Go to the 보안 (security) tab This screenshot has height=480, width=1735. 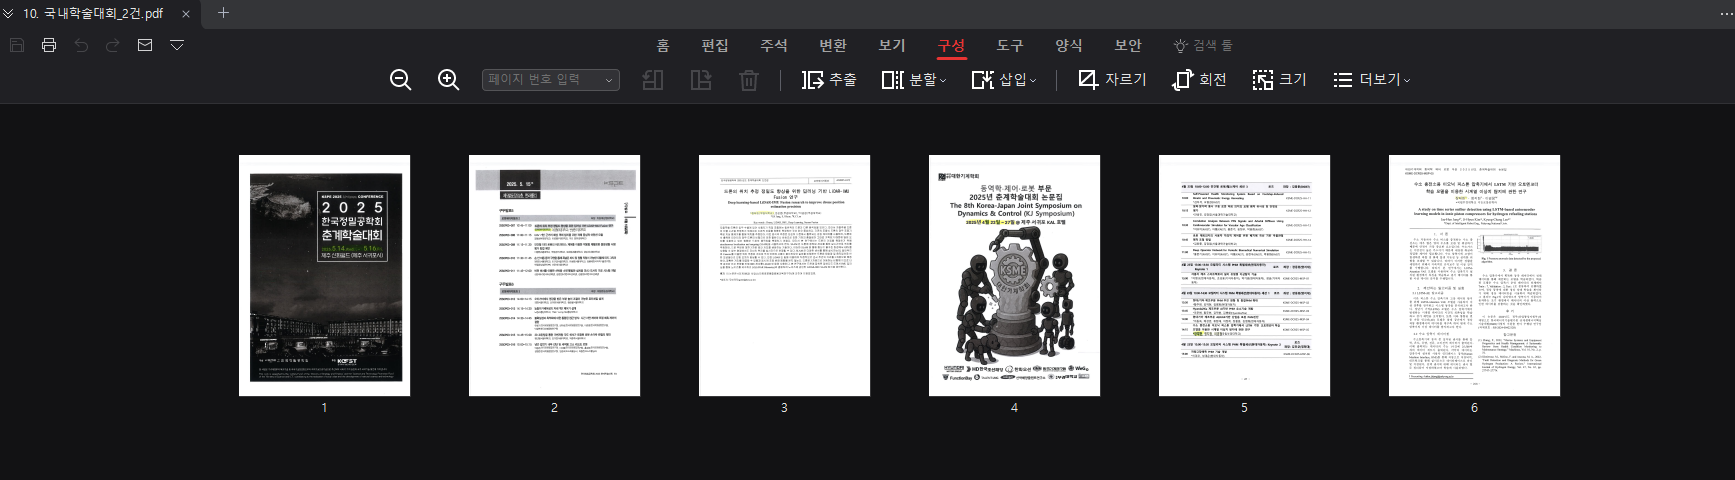(1128, 45)
